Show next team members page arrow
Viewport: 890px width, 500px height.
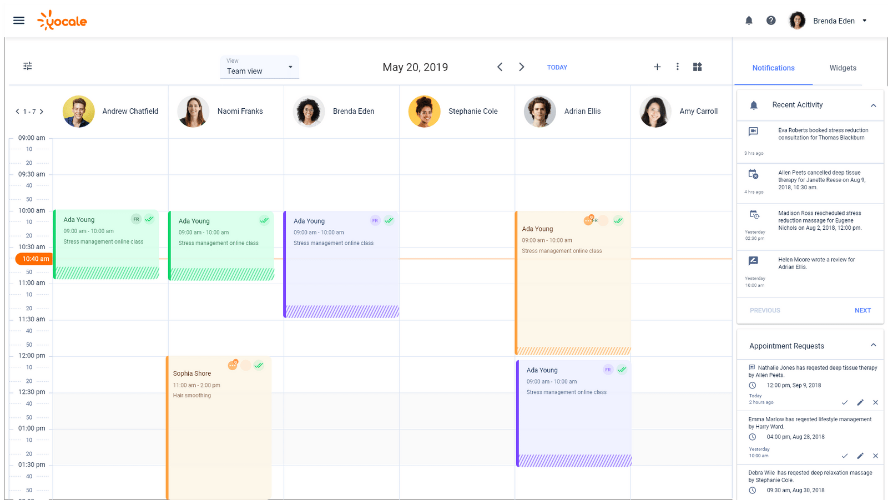click(x=41, y=112)
